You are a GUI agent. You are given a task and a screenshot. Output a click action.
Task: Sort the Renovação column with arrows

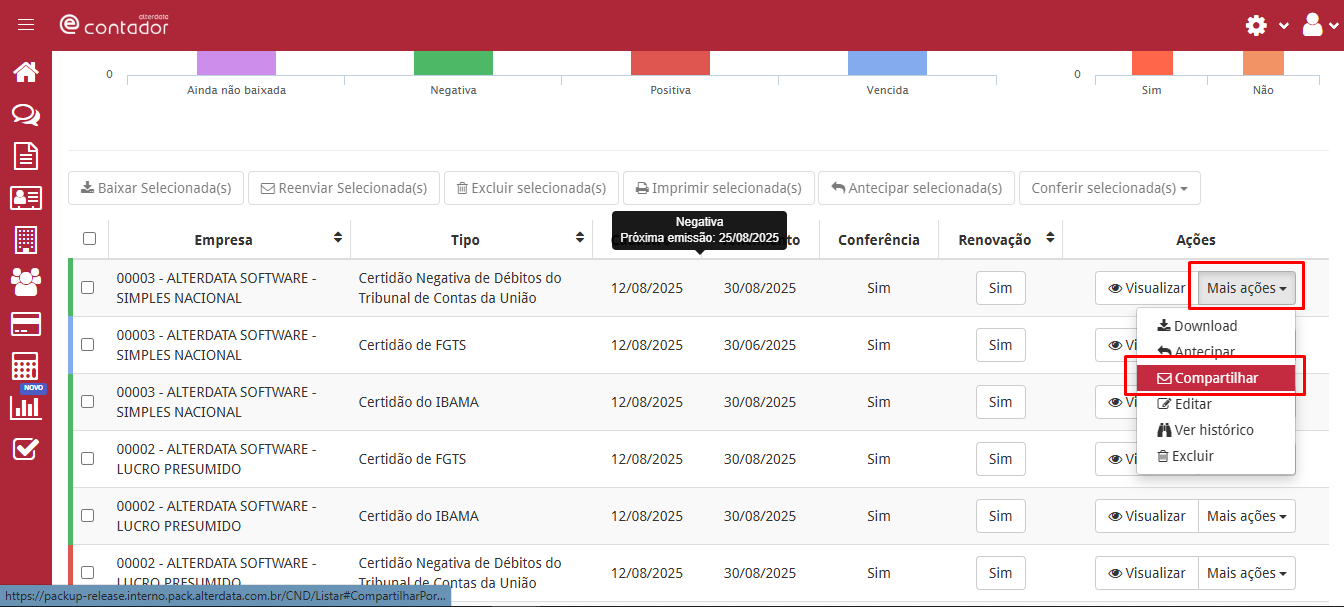pos(1050,238)
